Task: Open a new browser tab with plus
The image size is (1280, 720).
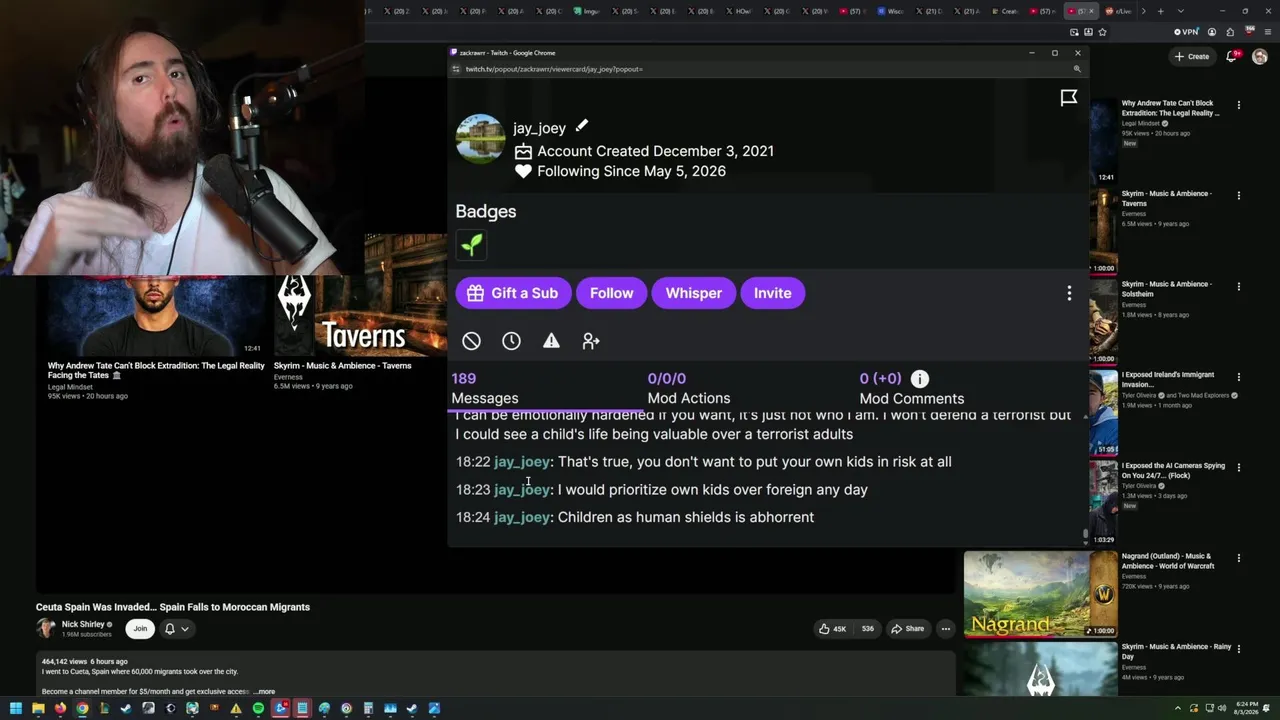Action: (1160, 11)
